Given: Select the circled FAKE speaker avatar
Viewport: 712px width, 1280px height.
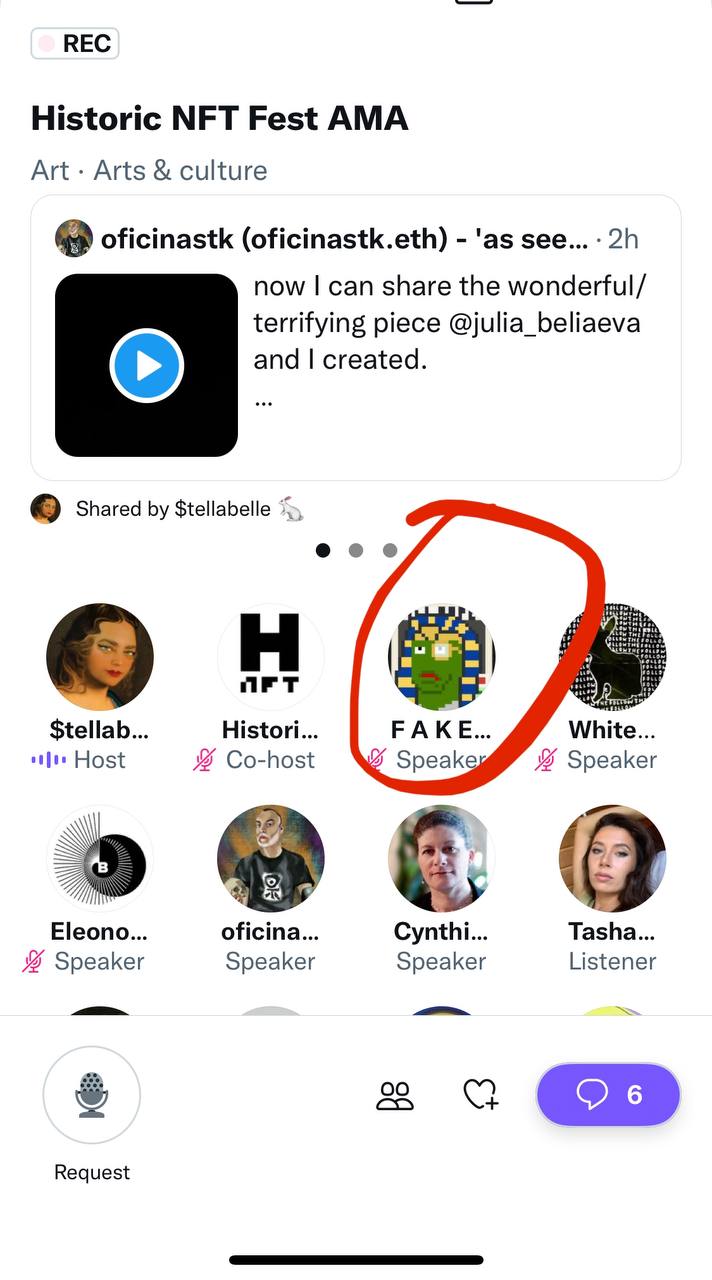Looking at the screenshot, I should point(442,656).
